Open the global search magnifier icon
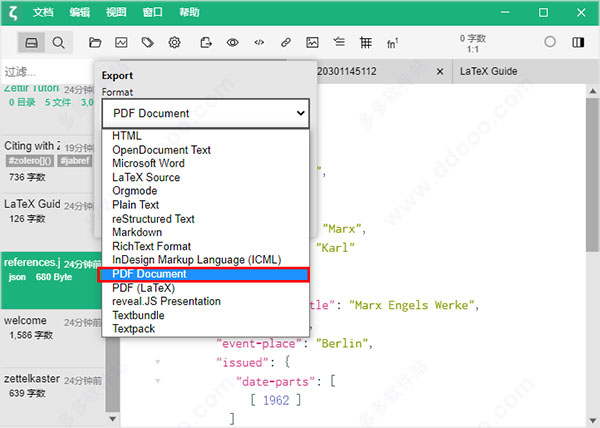This screenshot has height=428, width=600. pos(59,42)
